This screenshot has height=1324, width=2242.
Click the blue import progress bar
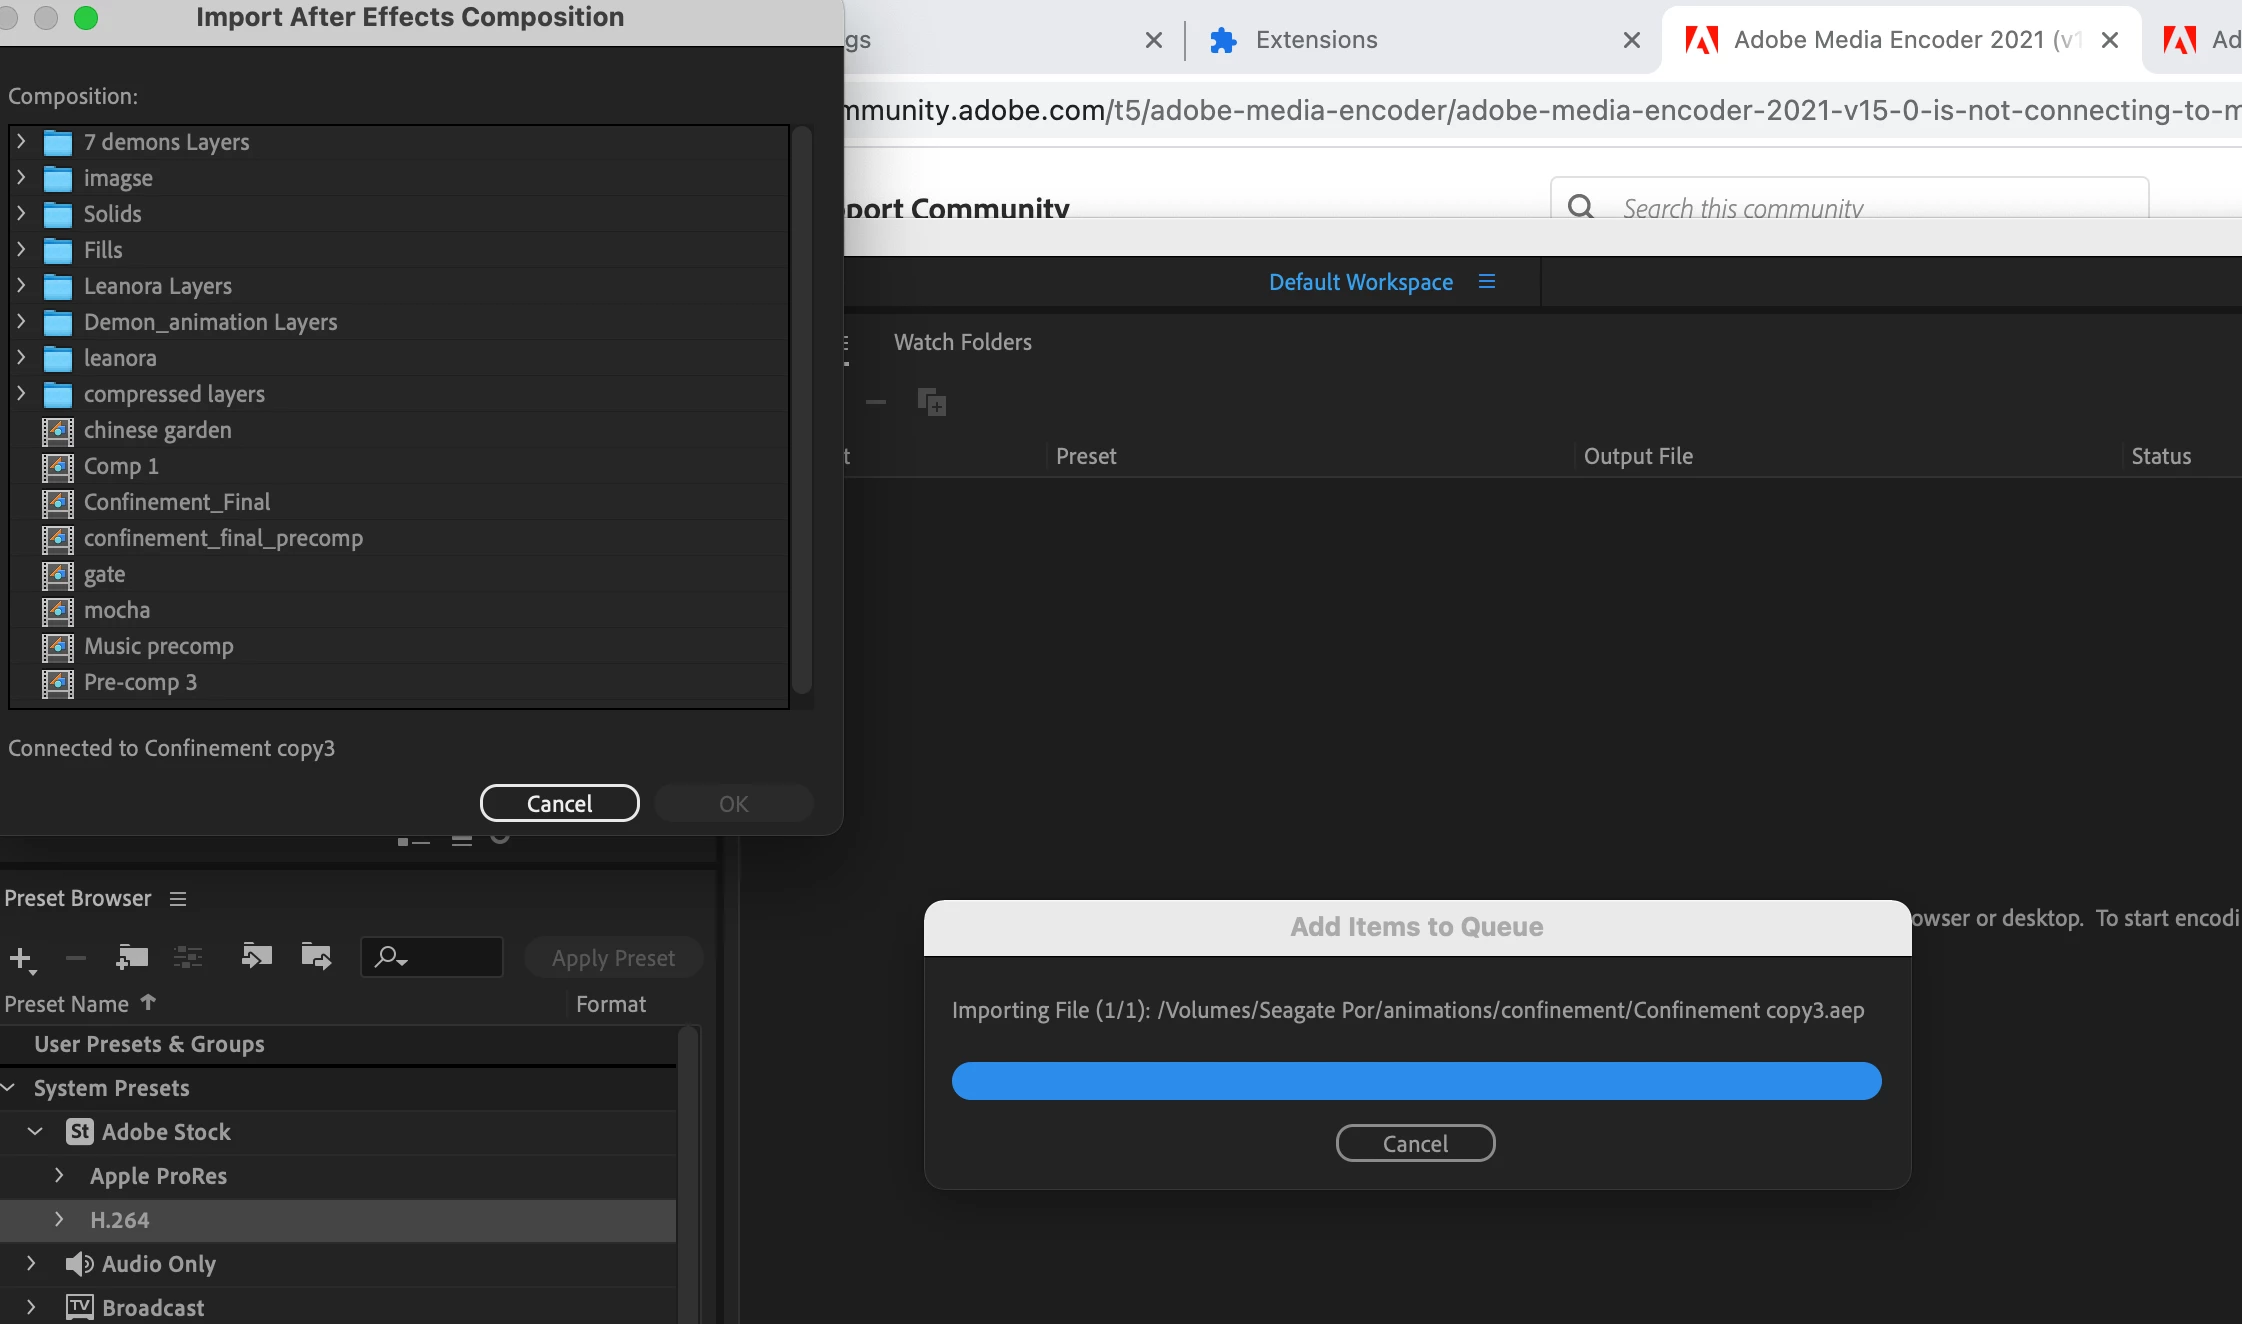pos(1416,1081)
